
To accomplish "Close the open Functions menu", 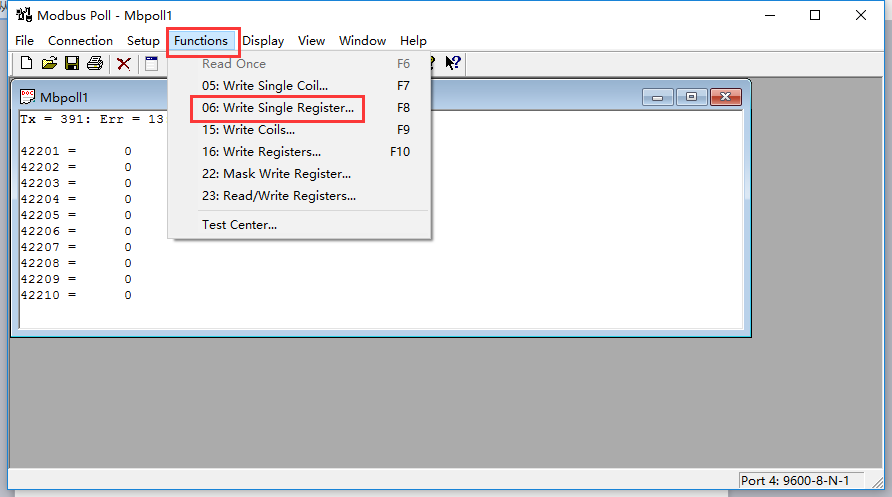I will click(201, 41).
